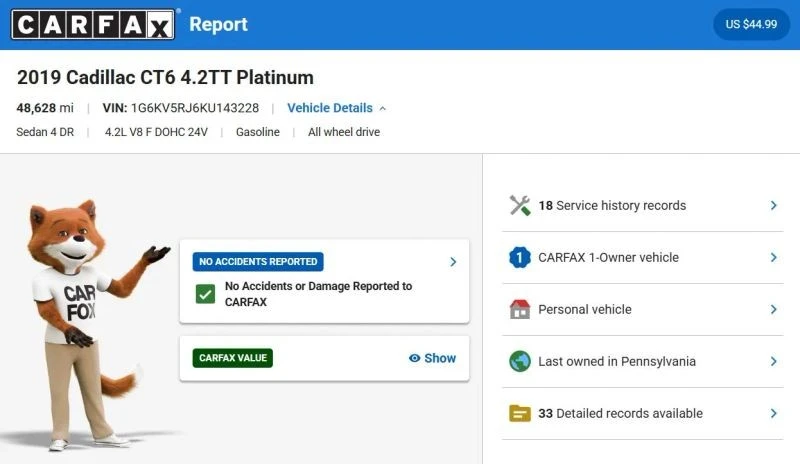This screenshot has height=464, width=800.
Task: Click the house Personal vehicle icon
Action: (x=520, y=309)
